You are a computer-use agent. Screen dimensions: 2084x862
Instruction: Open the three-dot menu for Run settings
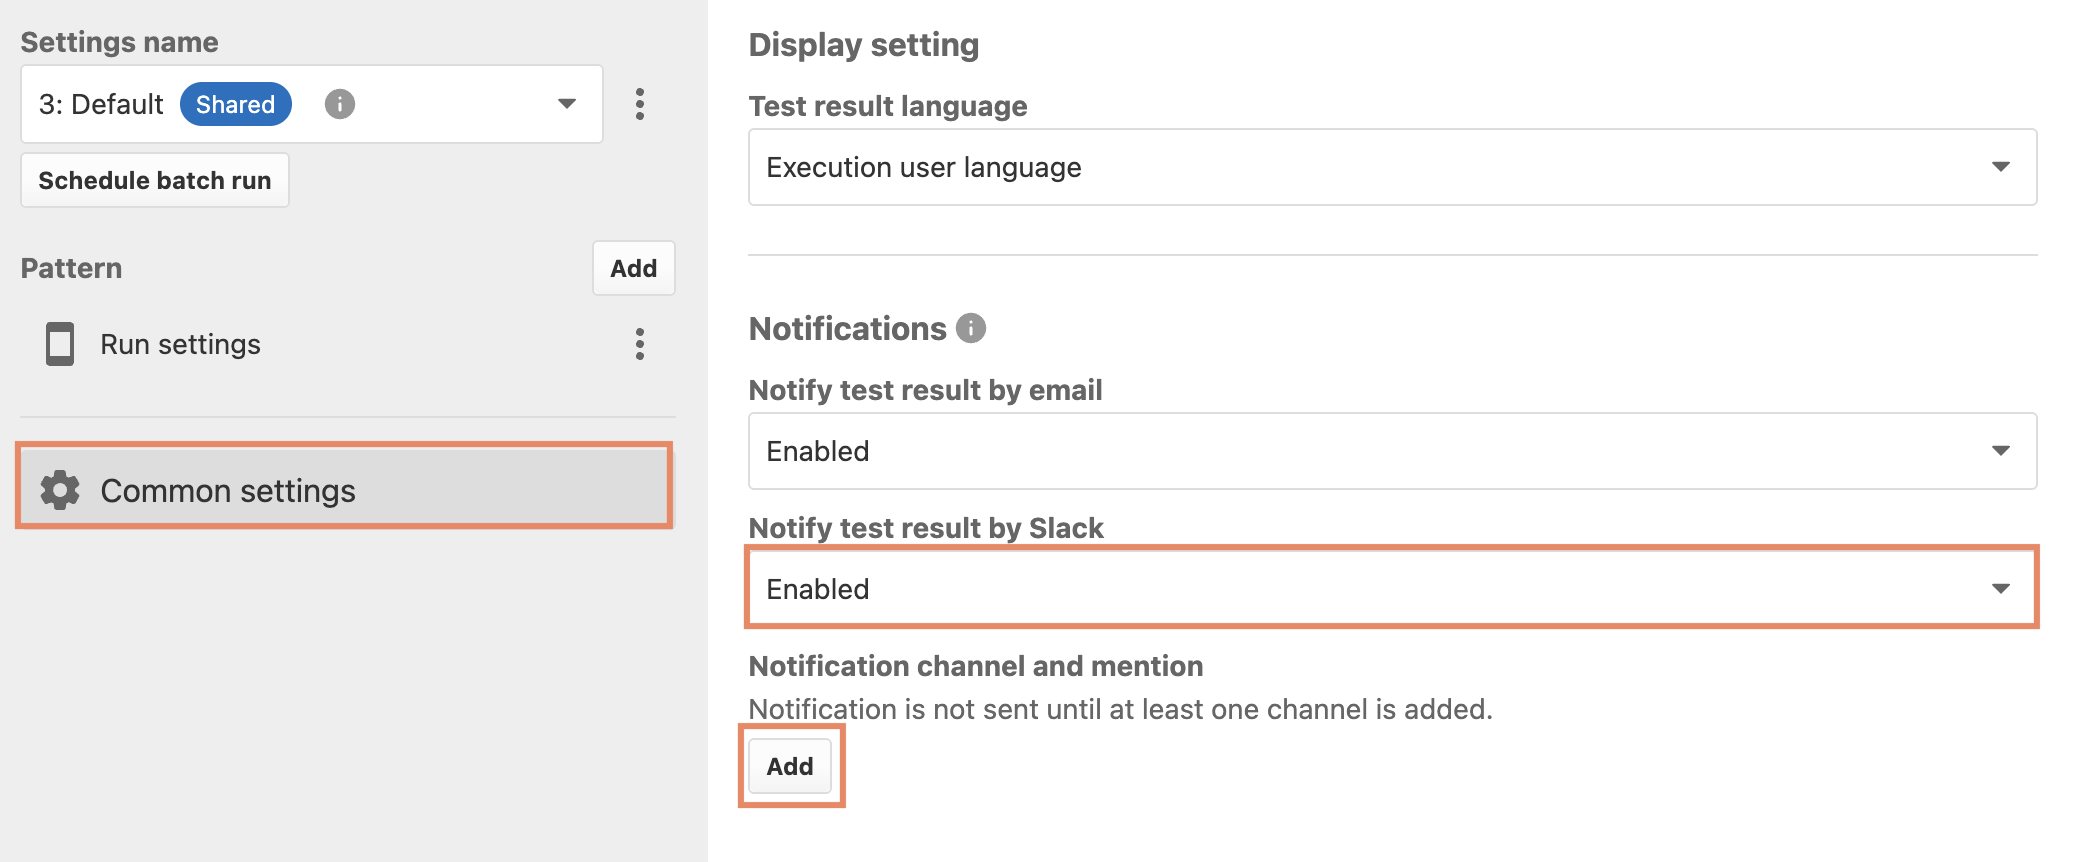coord(640,344)
